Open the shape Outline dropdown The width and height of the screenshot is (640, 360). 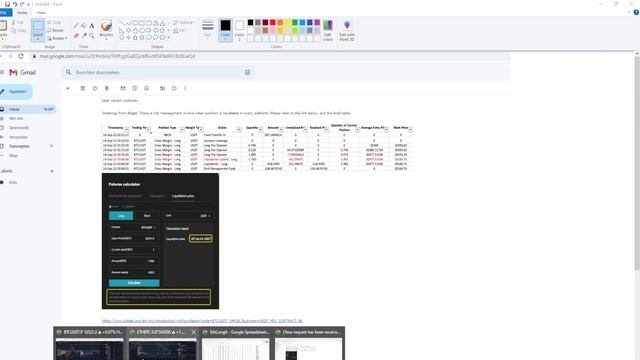(183, 22)
